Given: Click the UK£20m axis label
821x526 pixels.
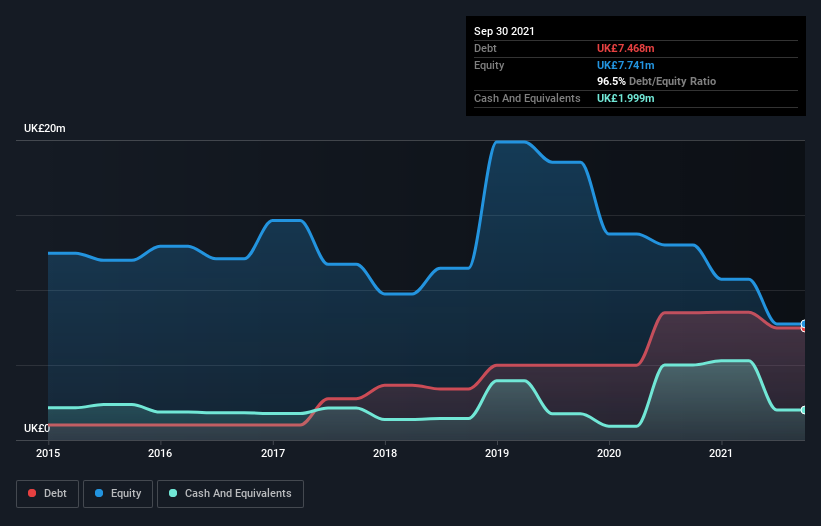Looking at the screenshot, I should [45, 128].
